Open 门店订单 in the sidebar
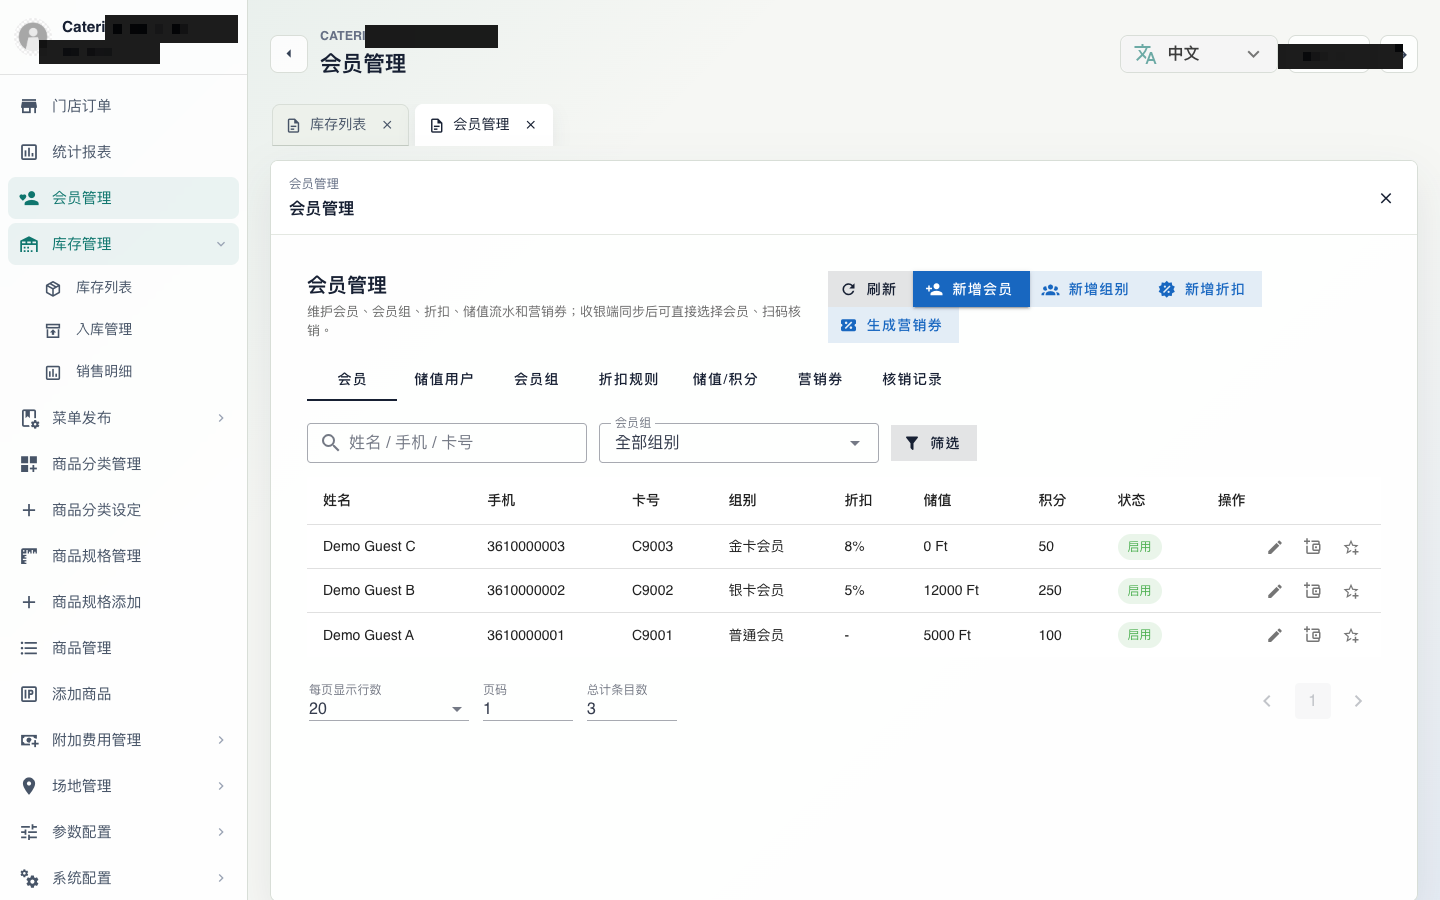This screenshot has width=1440, height=900. 123,106
